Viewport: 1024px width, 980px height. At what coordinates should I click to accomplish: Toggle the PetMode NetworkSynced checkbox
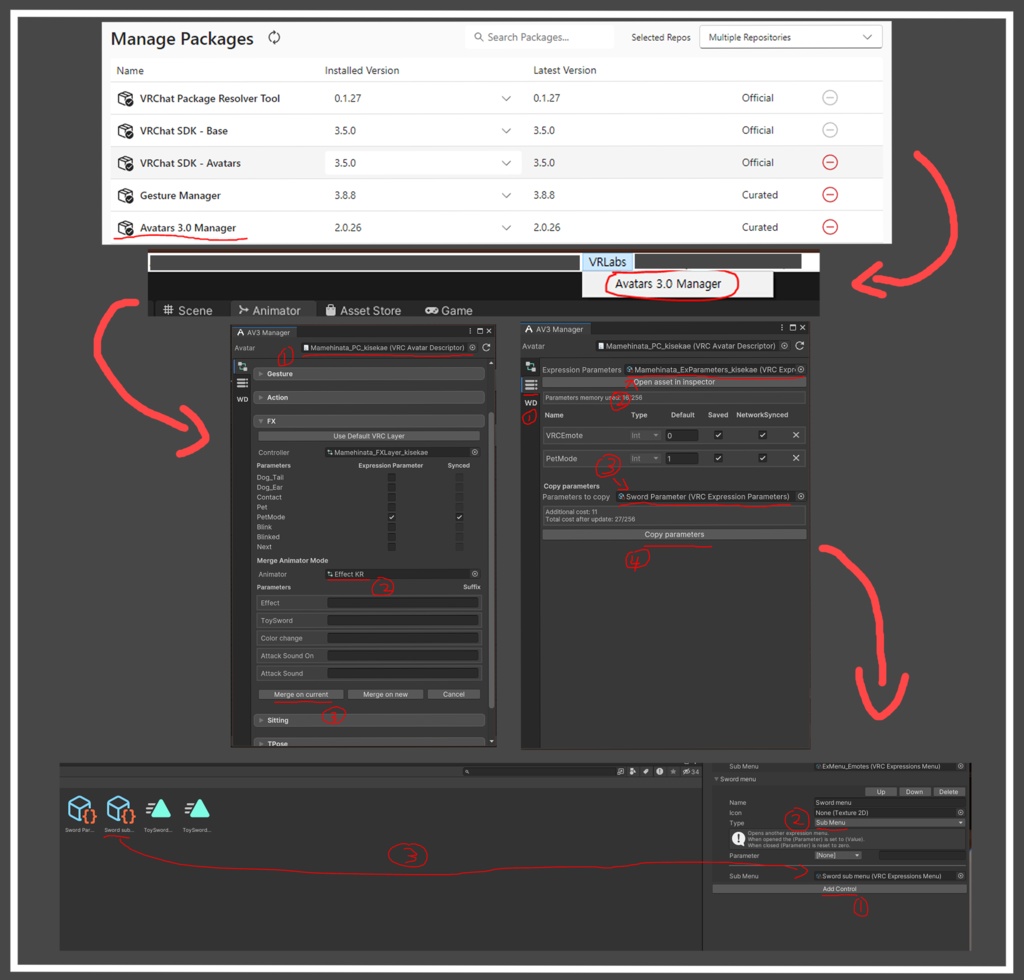762,458
